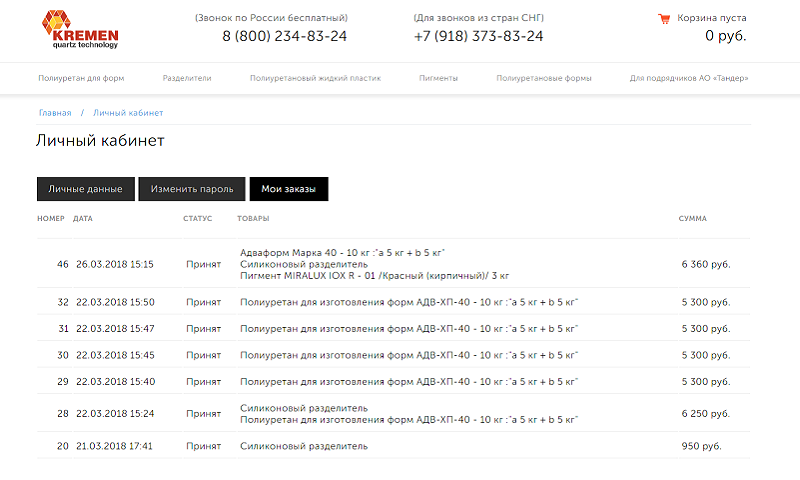This screenshot has width=800, height=480.
Task: Open 'Личный кабинет' breadcrumb link
Action: 128,113
